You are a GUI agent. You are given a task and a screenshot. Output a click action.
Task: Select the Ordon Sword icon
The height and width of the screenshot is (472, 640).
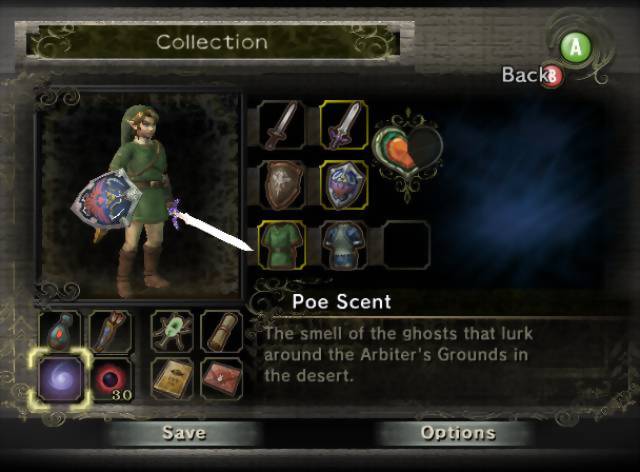pos(282,125)
